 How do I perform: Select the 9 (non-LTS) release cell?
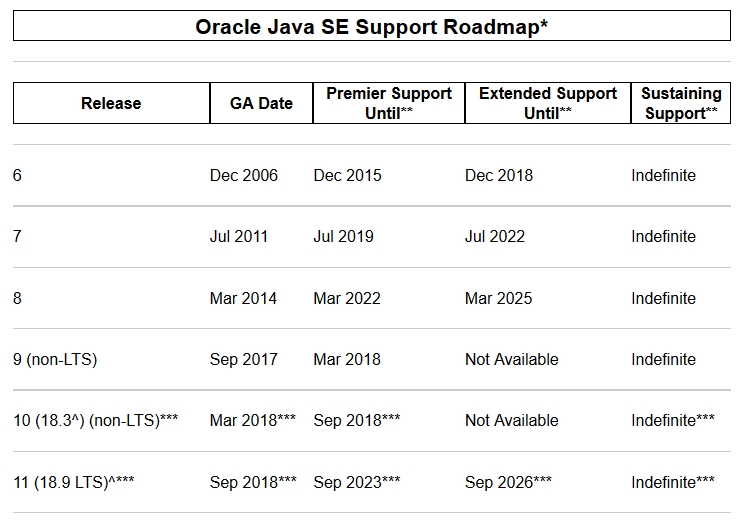pyautogui.click(x=55, y=359)
